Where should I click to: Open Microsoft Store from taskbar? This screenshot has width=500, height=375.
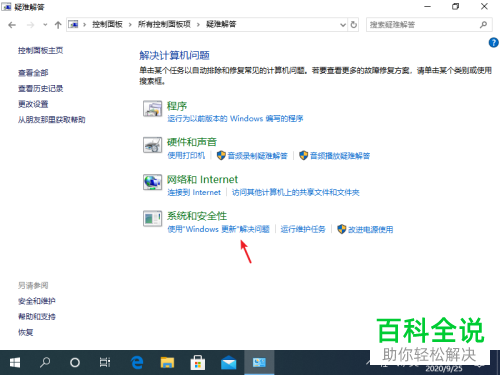[198, 362]
